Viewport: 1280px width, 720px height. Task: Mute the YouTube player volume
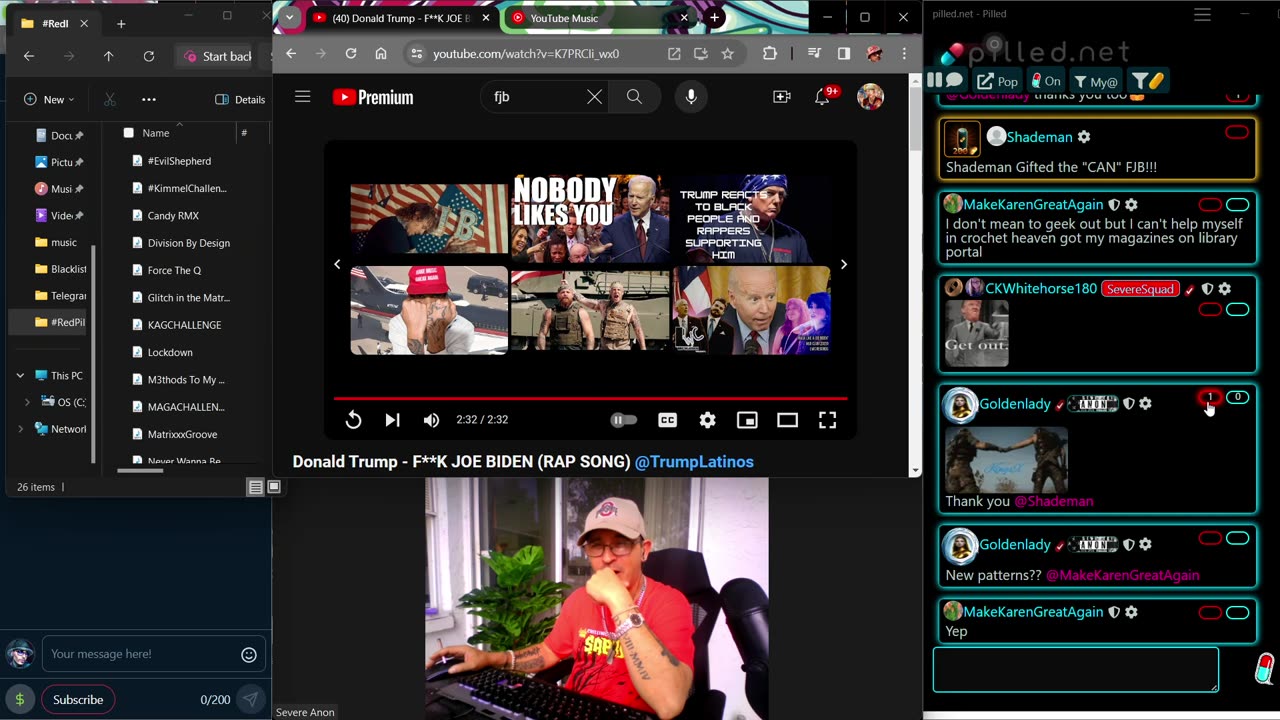coord(431,420)
